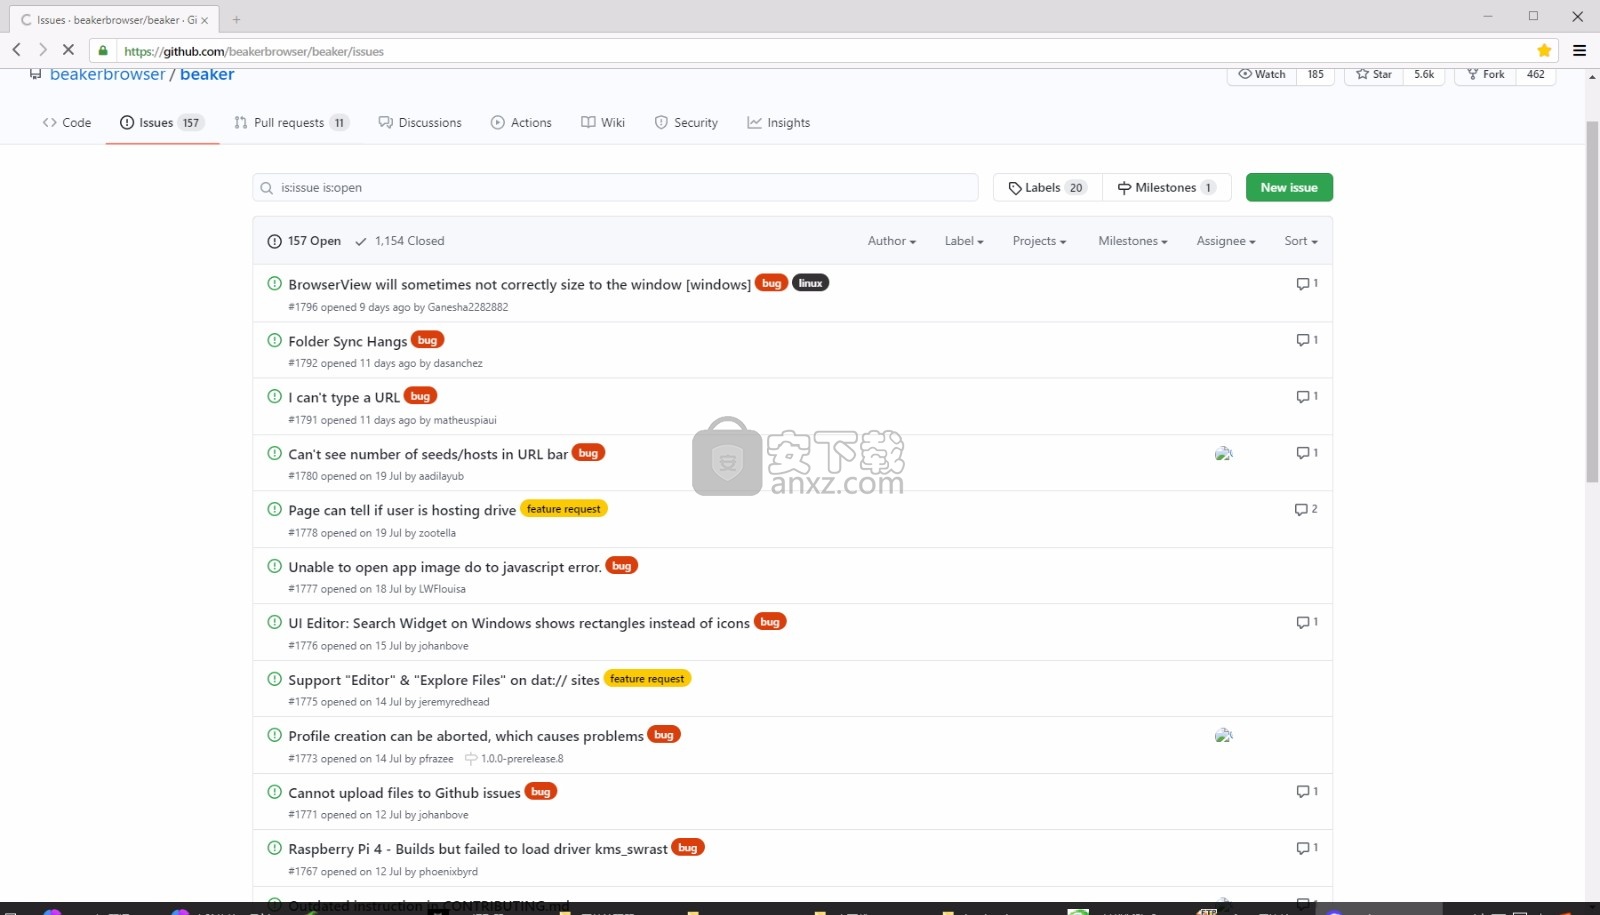Switch to the Code tab
Image resolution: width=1600 pixels, height=915 pixels.
(x=67, y=123)
